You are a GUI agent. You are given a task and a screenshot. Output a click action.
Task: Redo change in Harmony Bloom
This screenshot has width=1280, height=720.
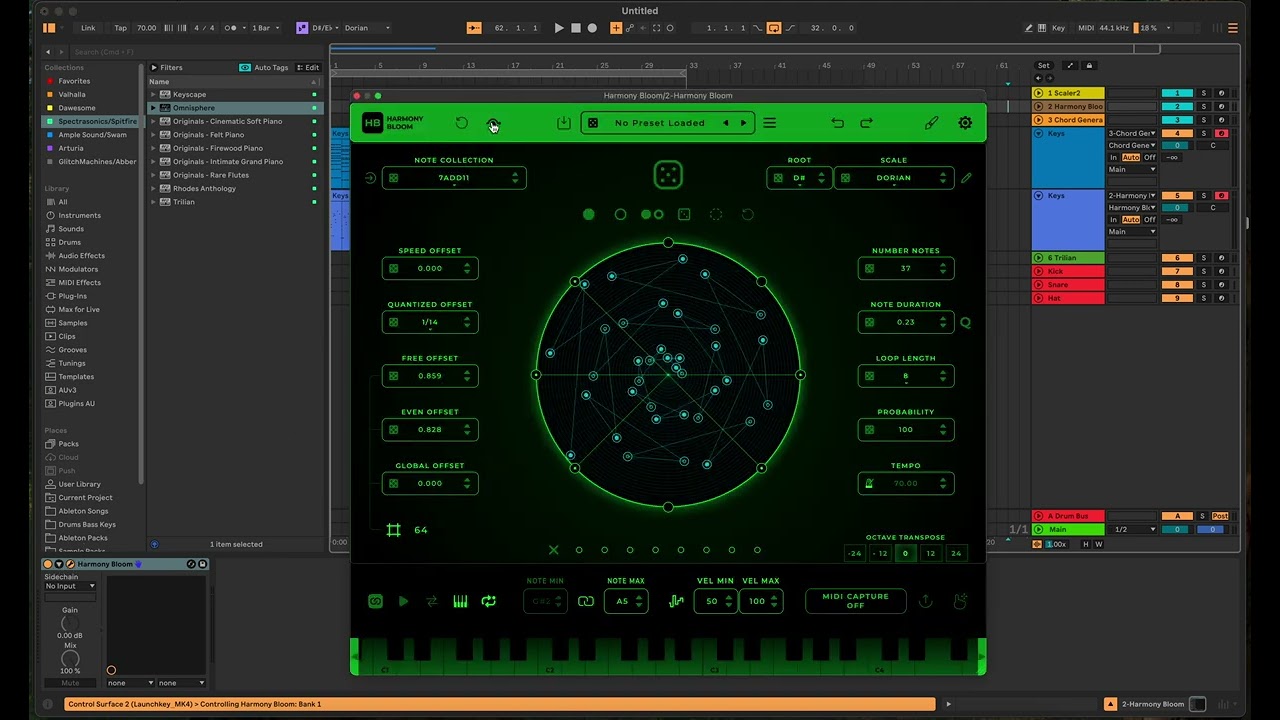click(866, 123)
